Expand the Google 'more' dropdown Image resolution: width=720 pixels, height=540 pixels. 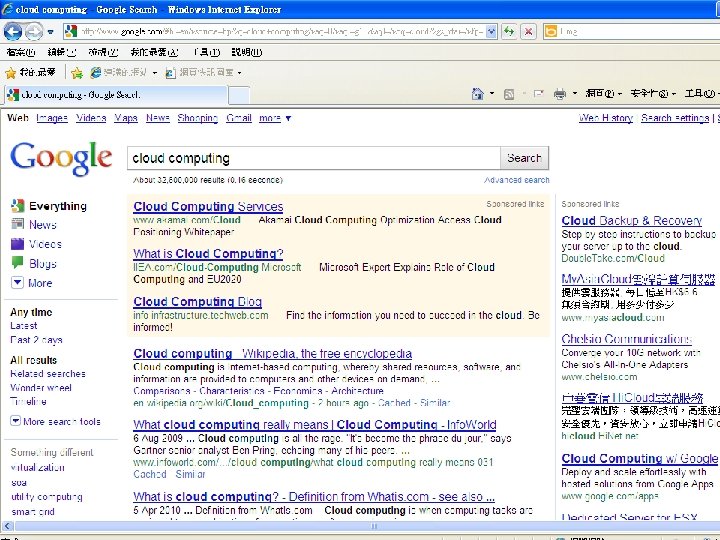click(x=275, y=118)
